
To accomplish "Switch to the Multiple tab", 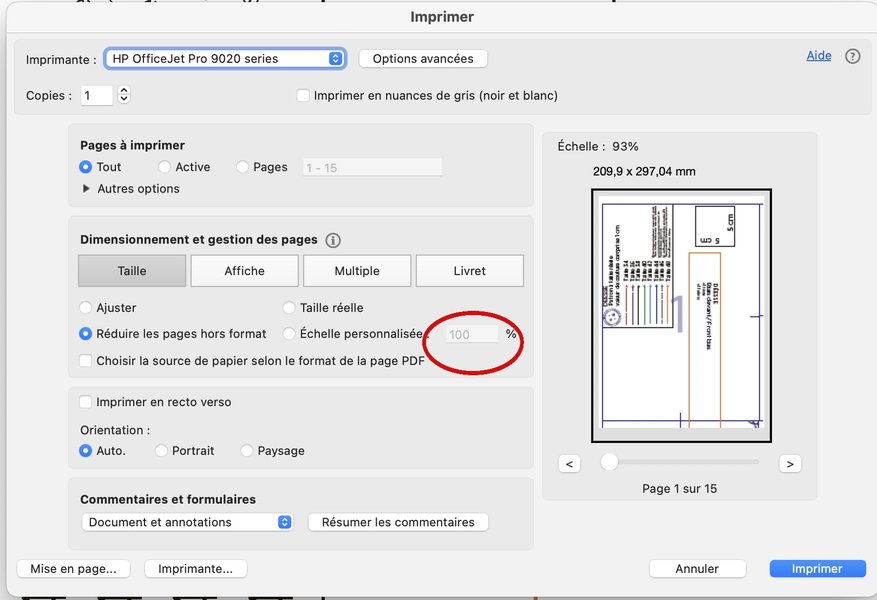I will (357, 271).
